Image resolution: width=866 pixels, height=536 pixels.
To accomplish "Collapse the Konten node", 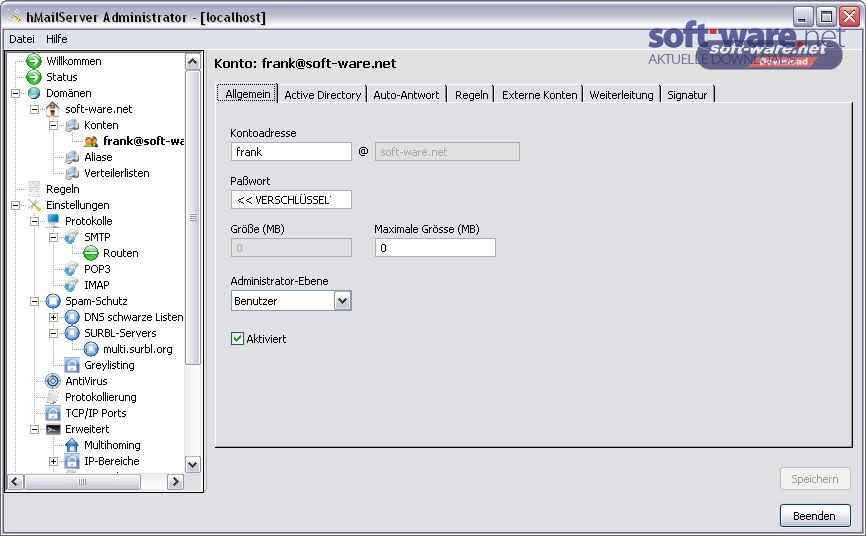I will point(54,125).
